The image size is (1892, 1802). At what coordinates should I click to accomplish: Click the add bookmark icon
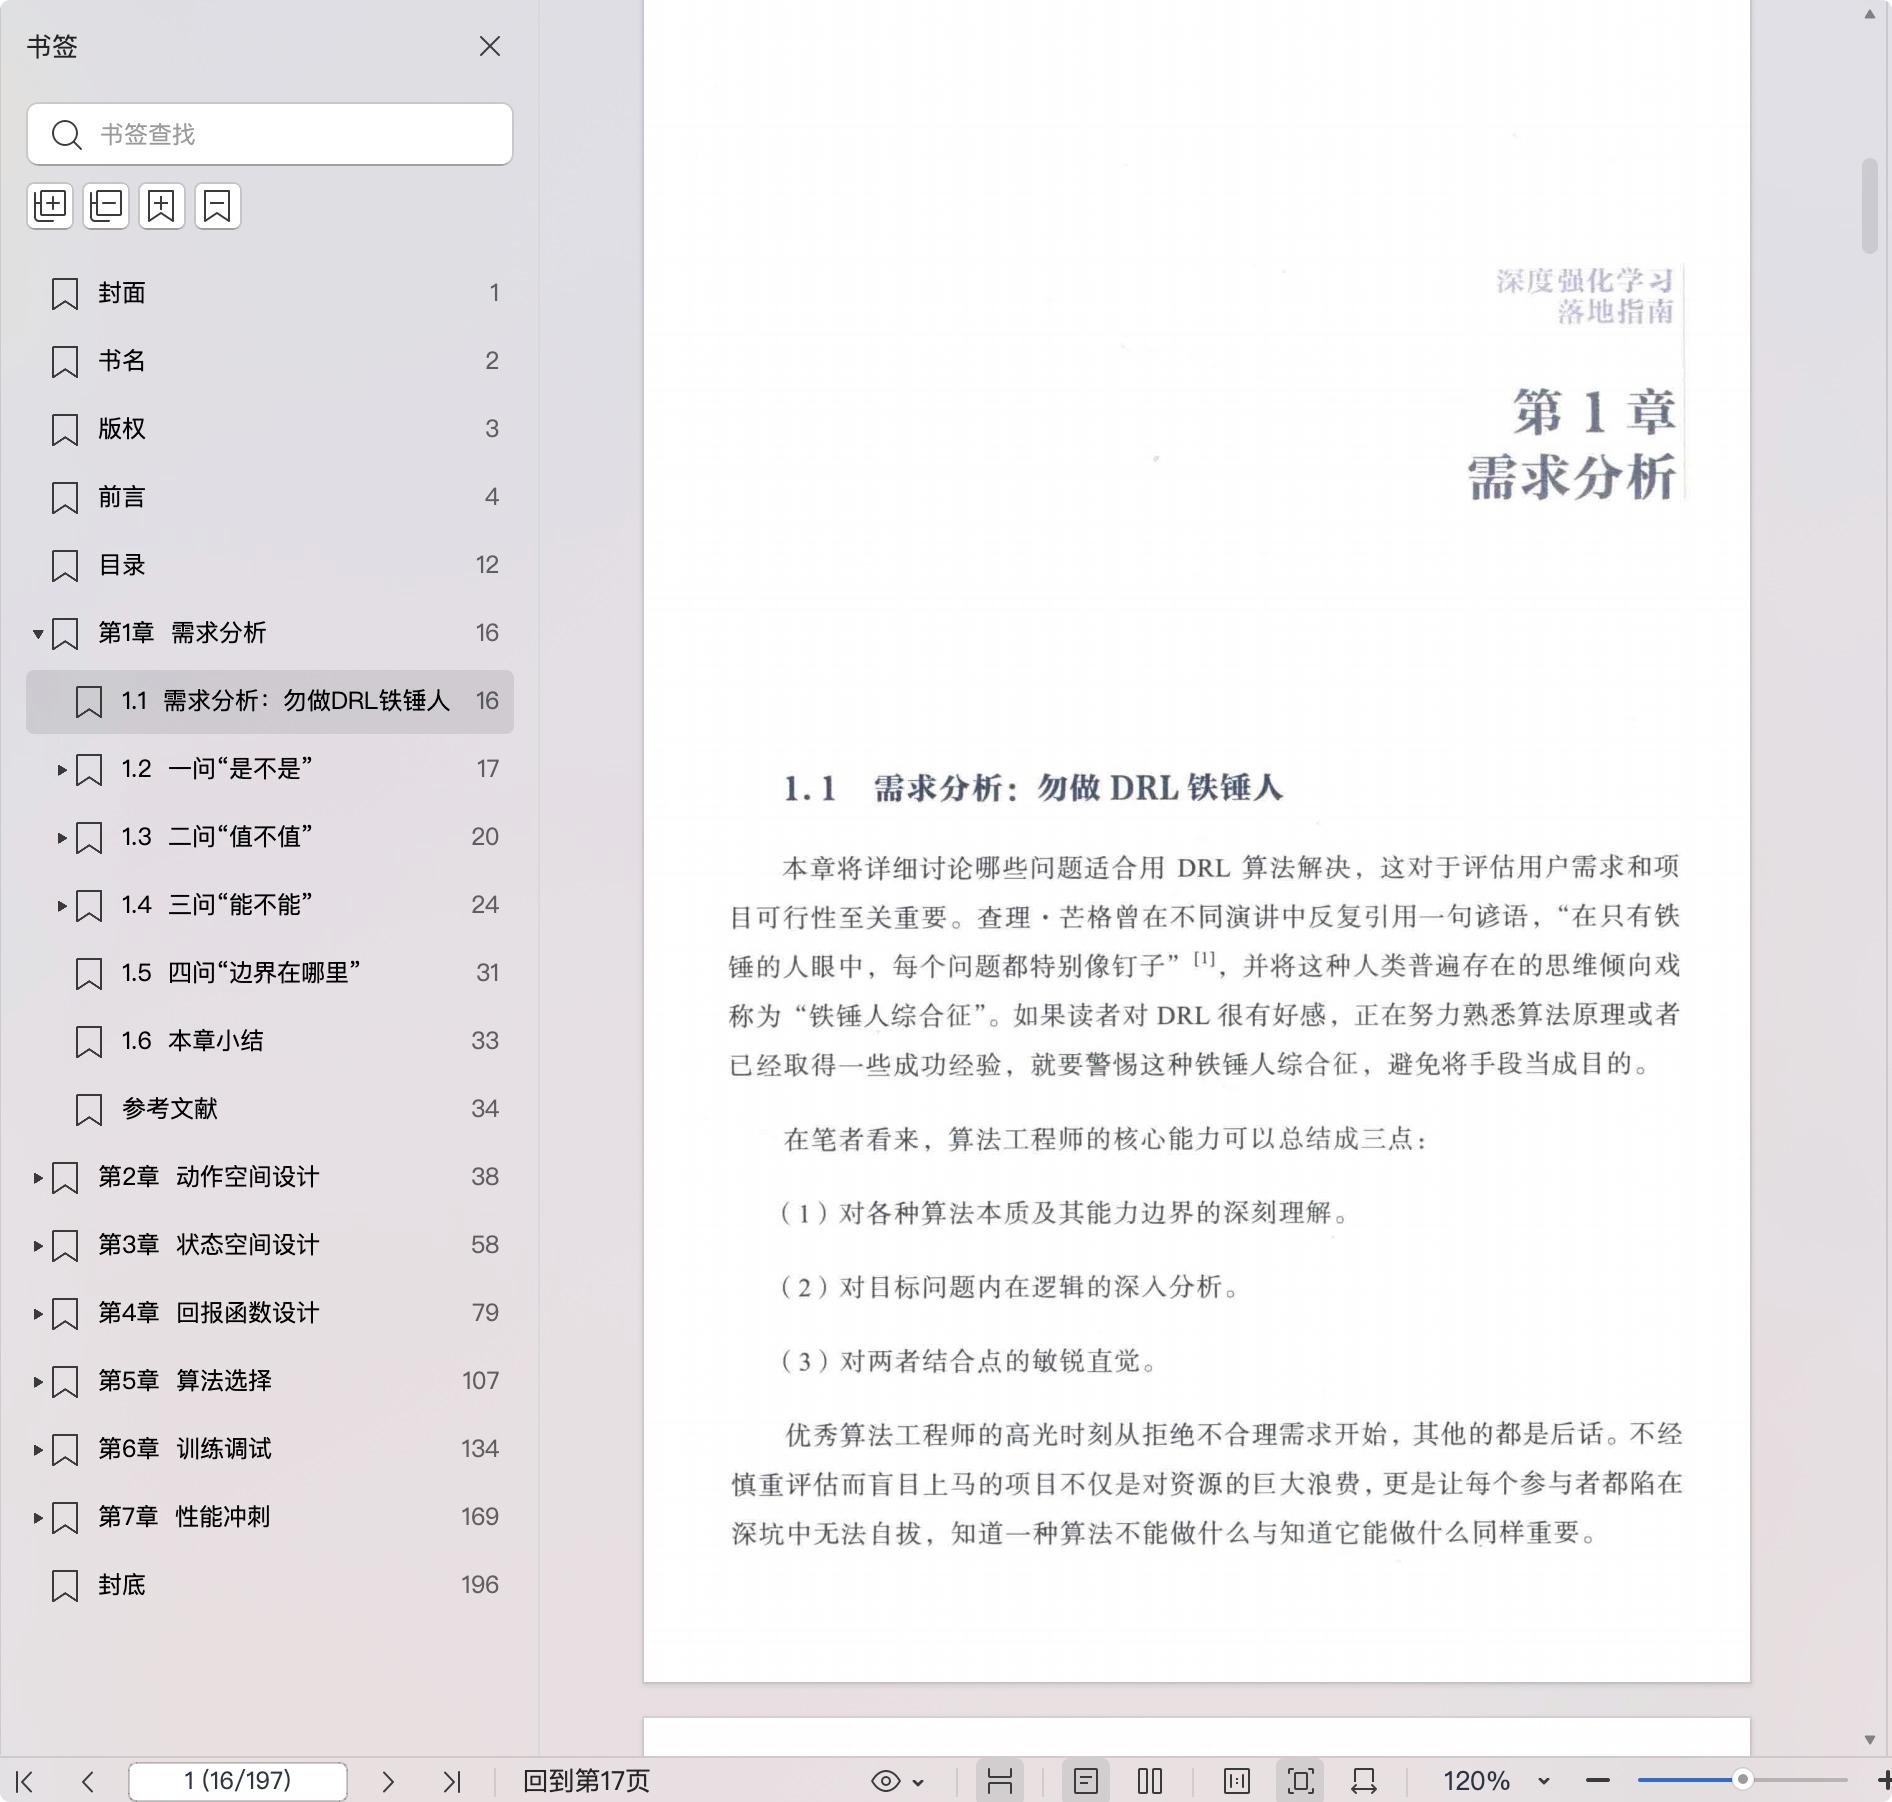click(162, 206)
